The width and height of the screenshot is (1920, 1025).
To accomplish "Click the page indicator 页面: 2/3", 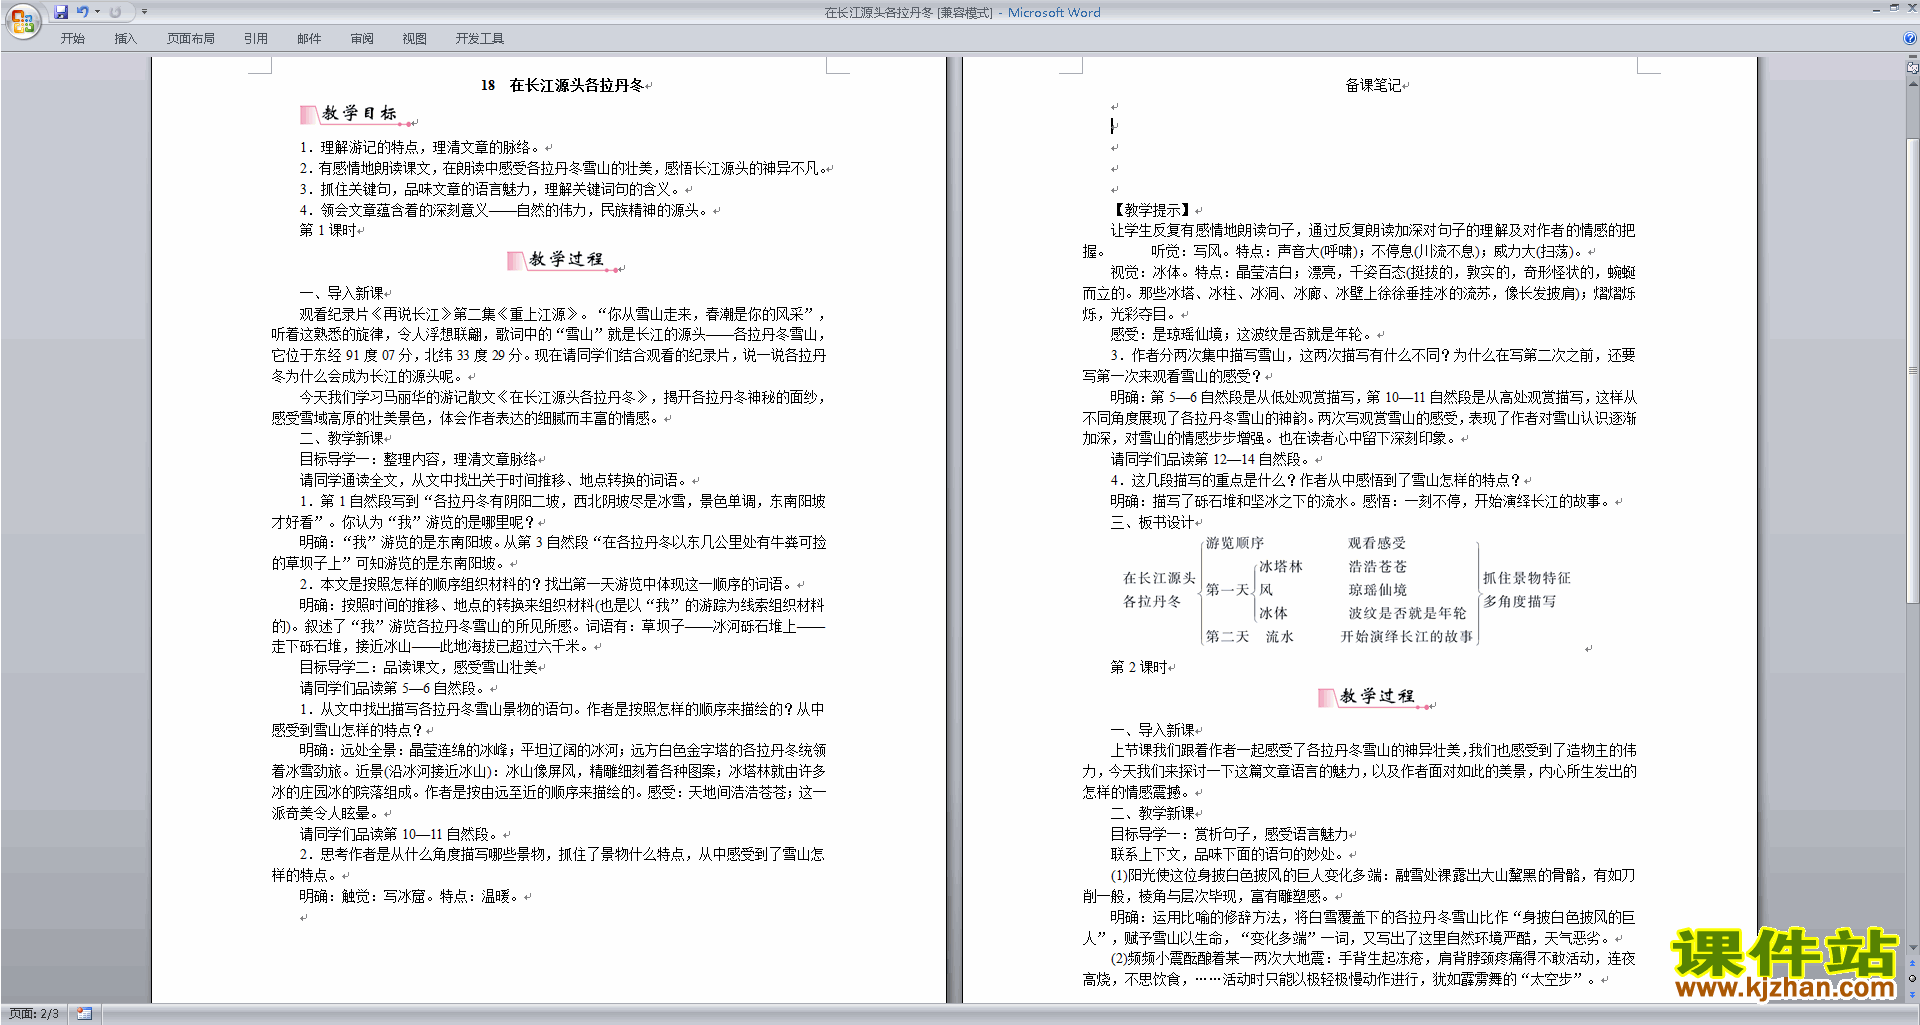I will pyautogui.click(x=34, y=1014).
